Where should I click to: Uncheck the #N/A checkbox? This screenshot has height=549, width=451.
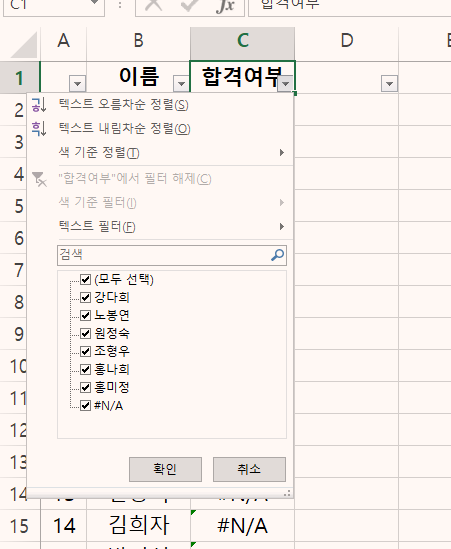tap(85, 405)
